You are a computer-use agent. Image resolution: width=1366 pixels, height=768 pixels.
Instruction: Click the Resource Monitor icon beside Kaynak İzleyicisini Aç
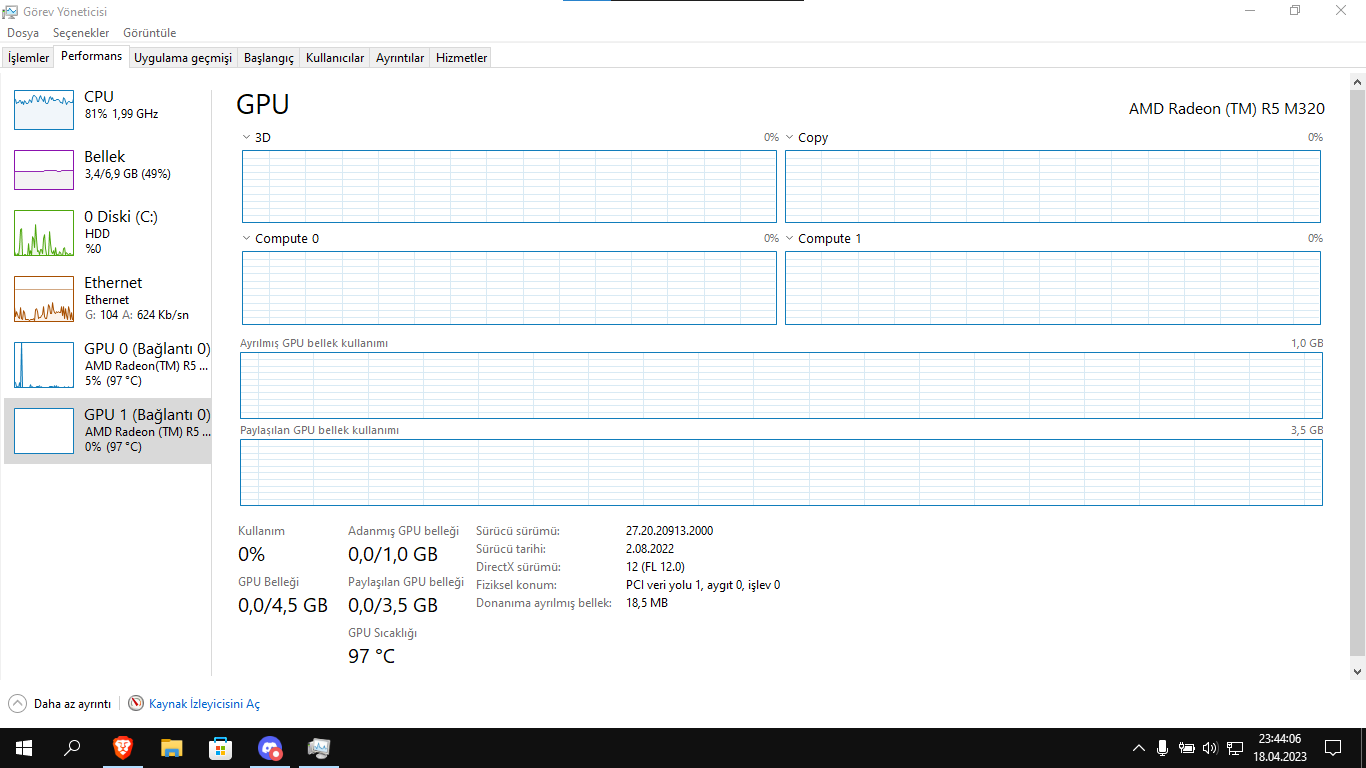[136, 704]
